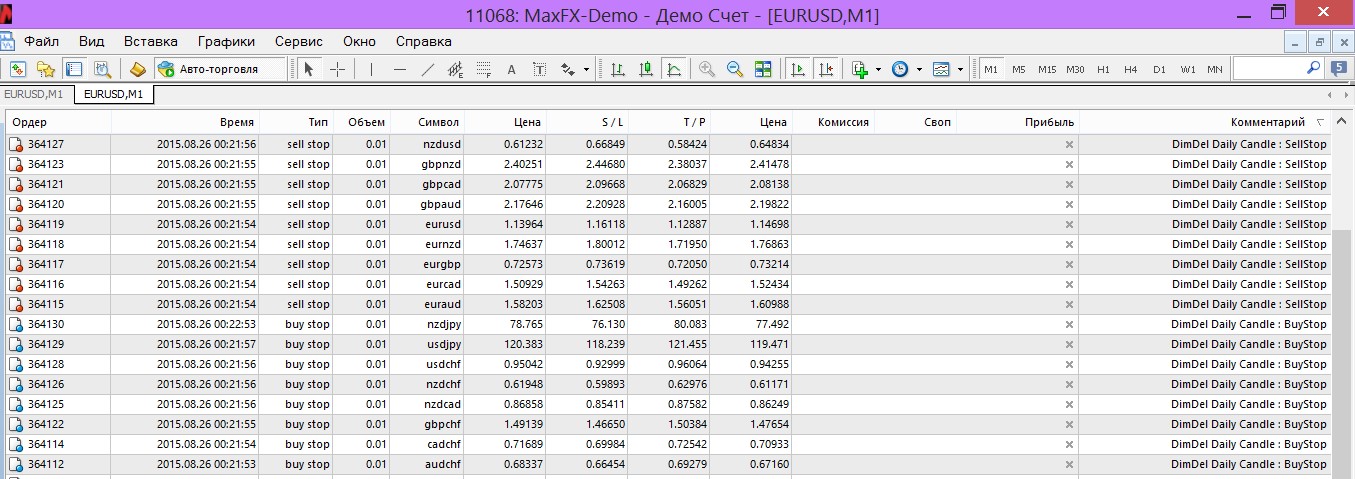Select the M15 timeframe
Screen dimensions: 1355x479
[1047, 69]
